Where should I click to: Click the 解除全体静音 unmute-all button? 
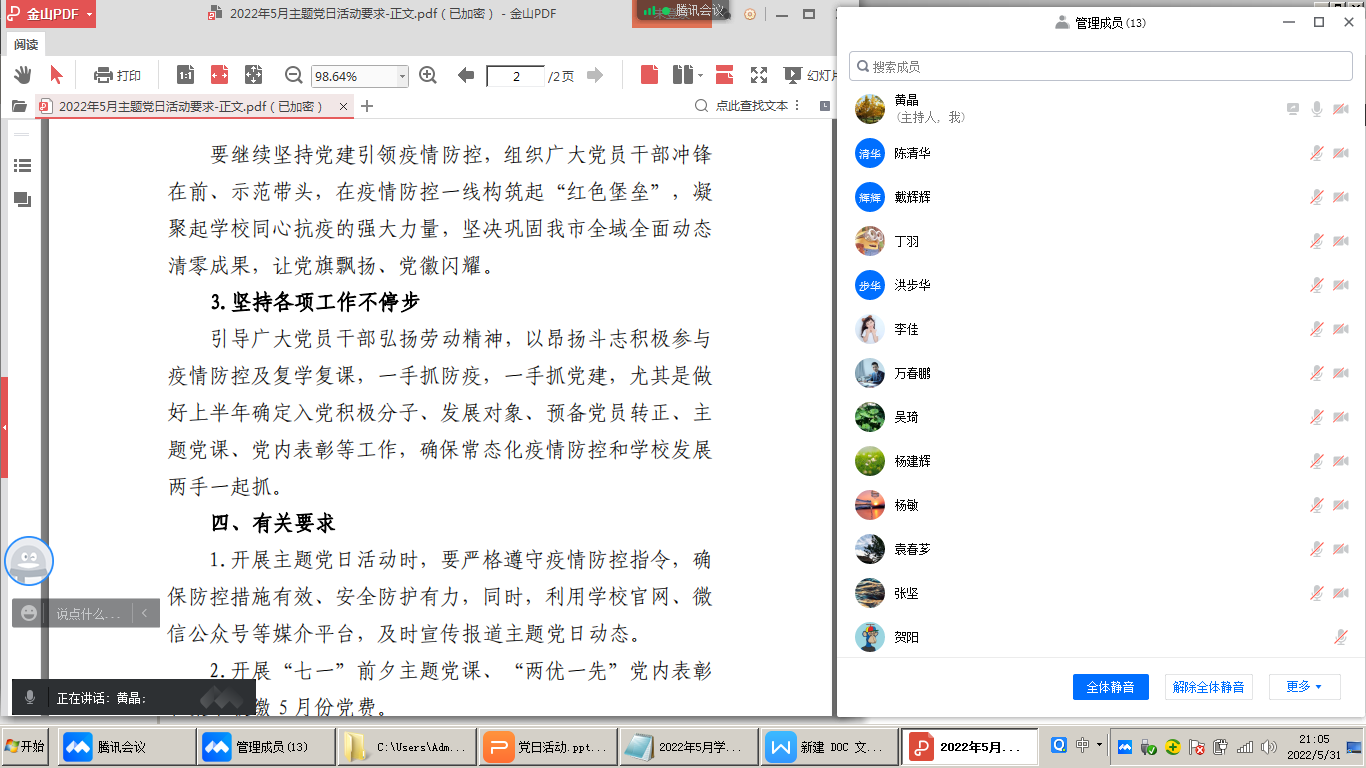pos(1208,687)
